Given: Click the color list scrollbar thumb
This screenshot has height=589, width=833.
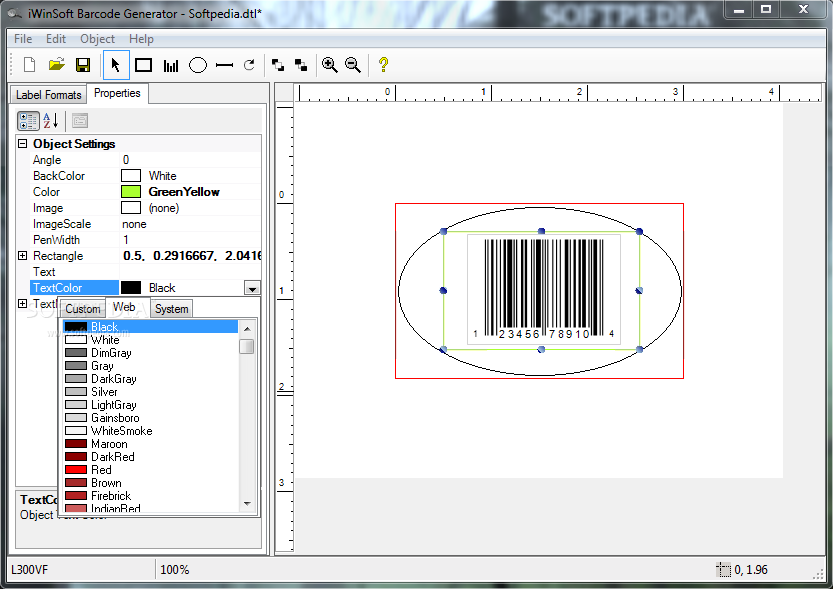Looking at the screenshot, I should [247, 346].
